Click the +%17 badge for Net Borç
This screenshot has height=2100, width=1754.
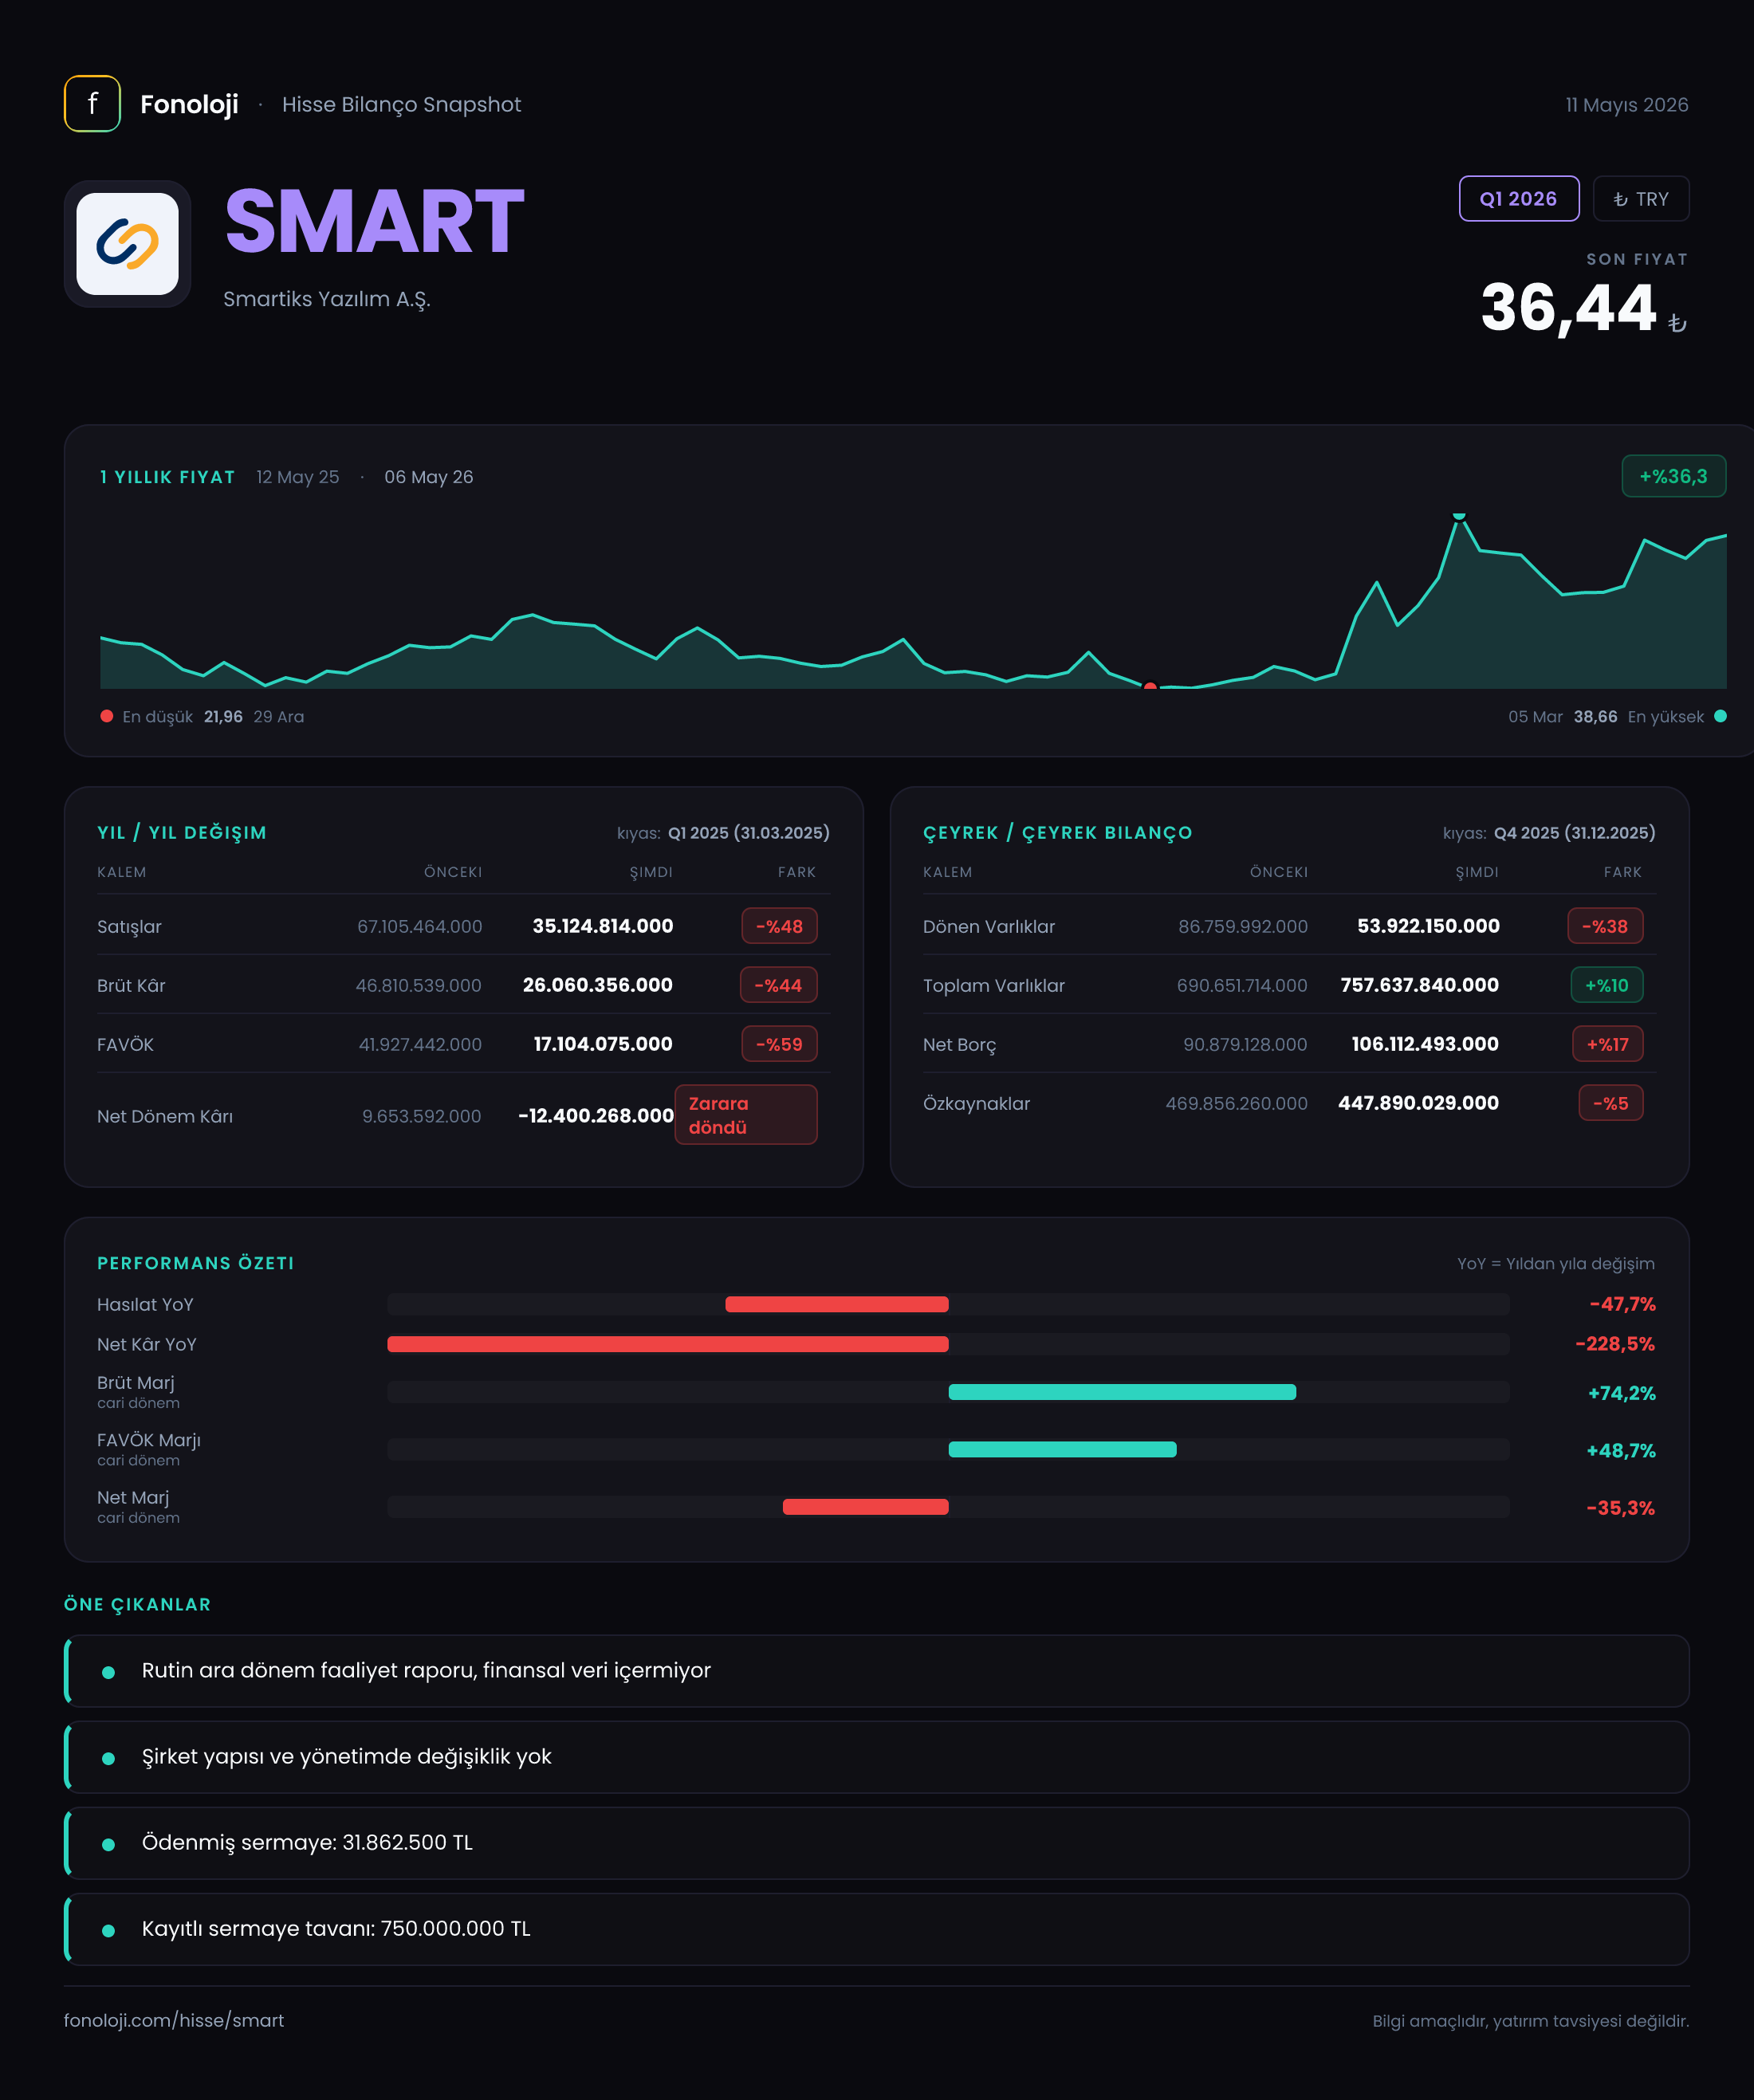(x=1608, y=1044)
